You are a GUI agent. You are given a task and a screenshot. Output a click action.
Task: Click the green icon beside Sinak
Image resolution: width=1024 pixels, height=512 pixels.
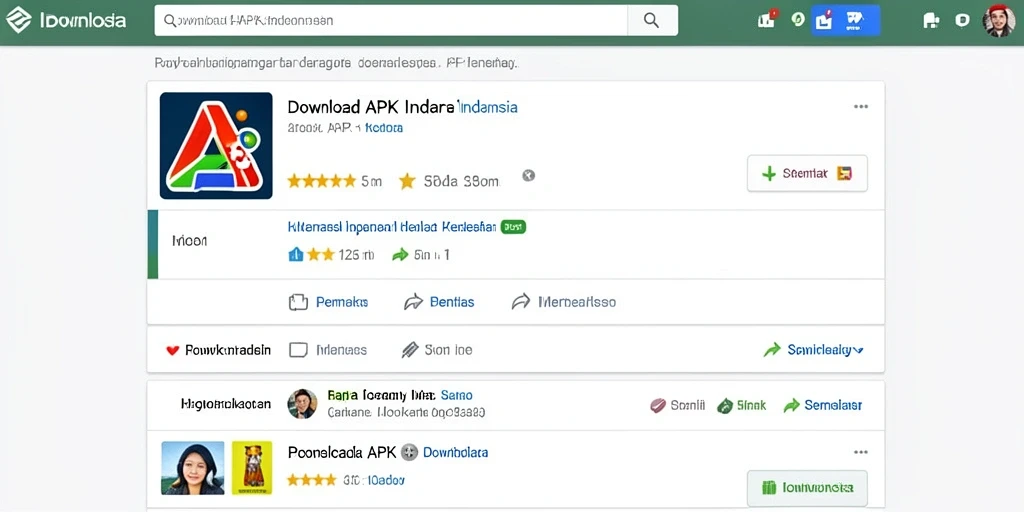pos(725,406)
